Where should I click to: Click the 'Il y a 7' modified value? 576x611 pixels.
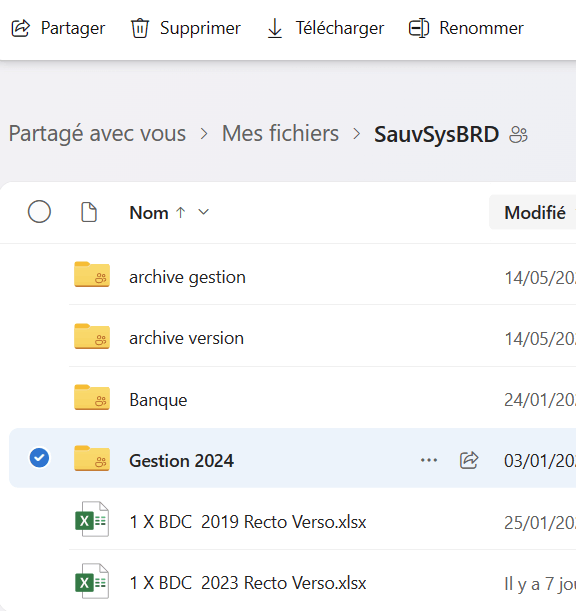(540, 585)
